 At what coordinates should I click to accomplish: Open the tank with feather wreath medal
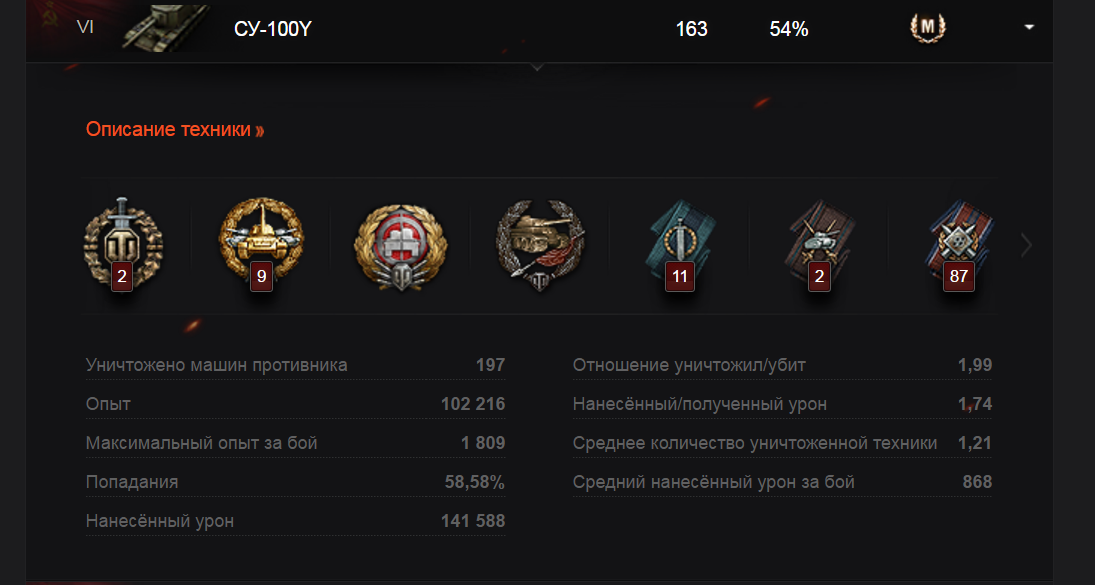point(540,245)
